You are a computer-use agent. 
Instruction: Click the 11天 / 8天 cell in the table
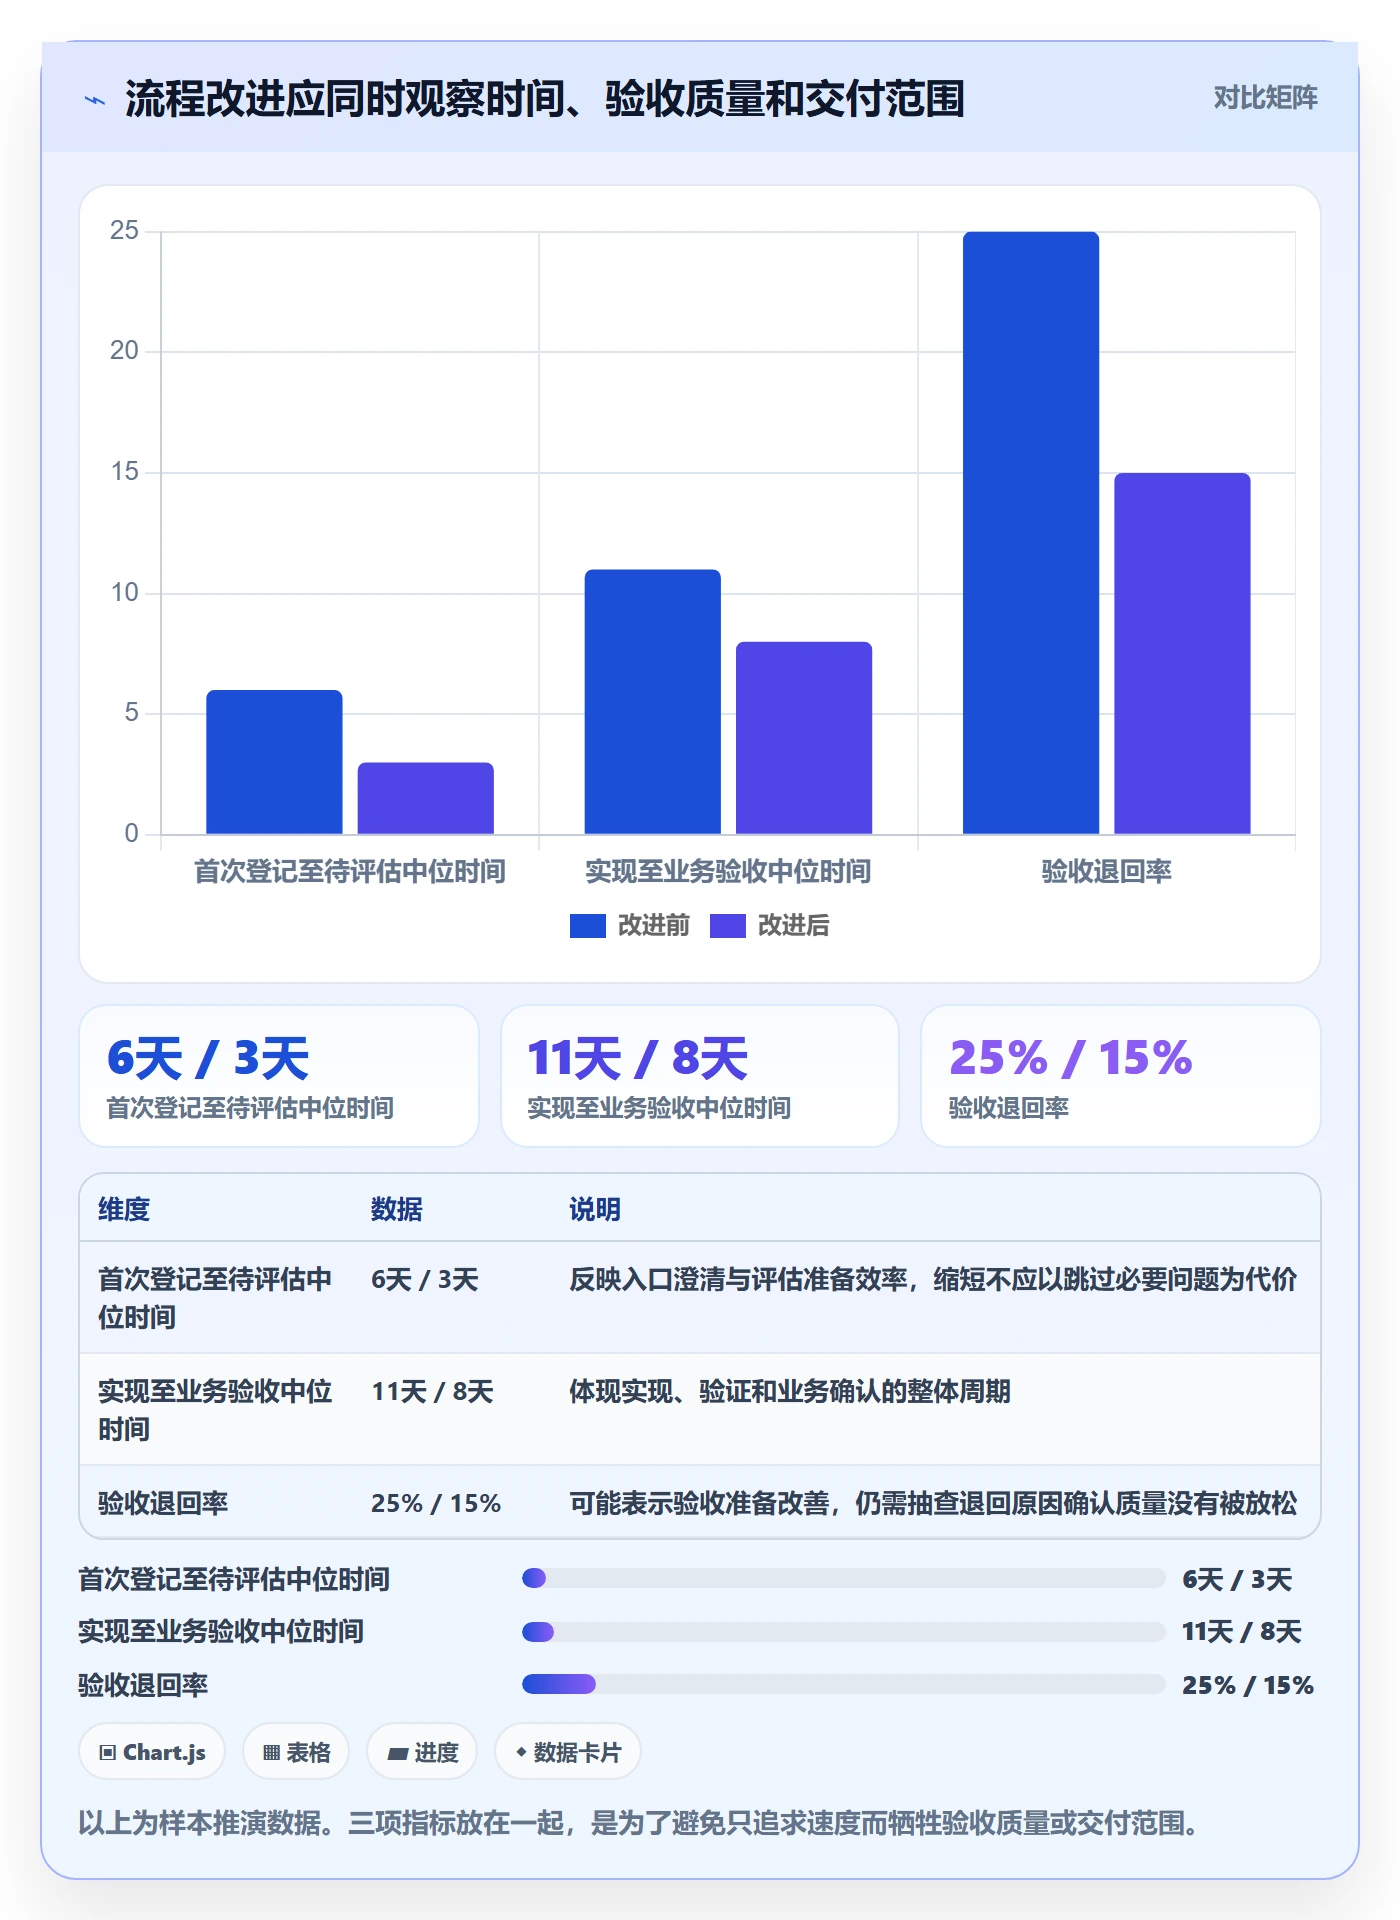[x=433, y=1391]
